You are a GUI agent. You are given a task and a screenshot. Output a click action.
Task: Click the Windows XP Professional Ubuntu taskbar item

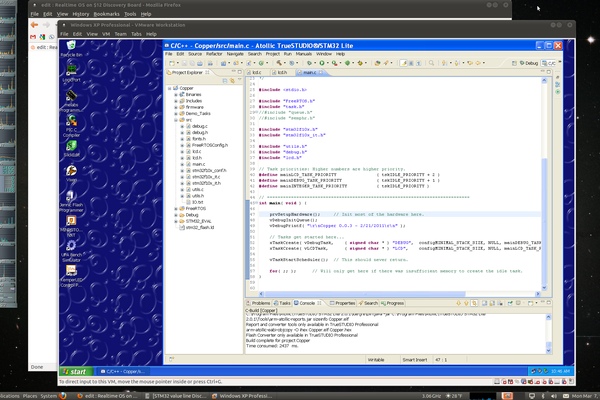(242, 396)
